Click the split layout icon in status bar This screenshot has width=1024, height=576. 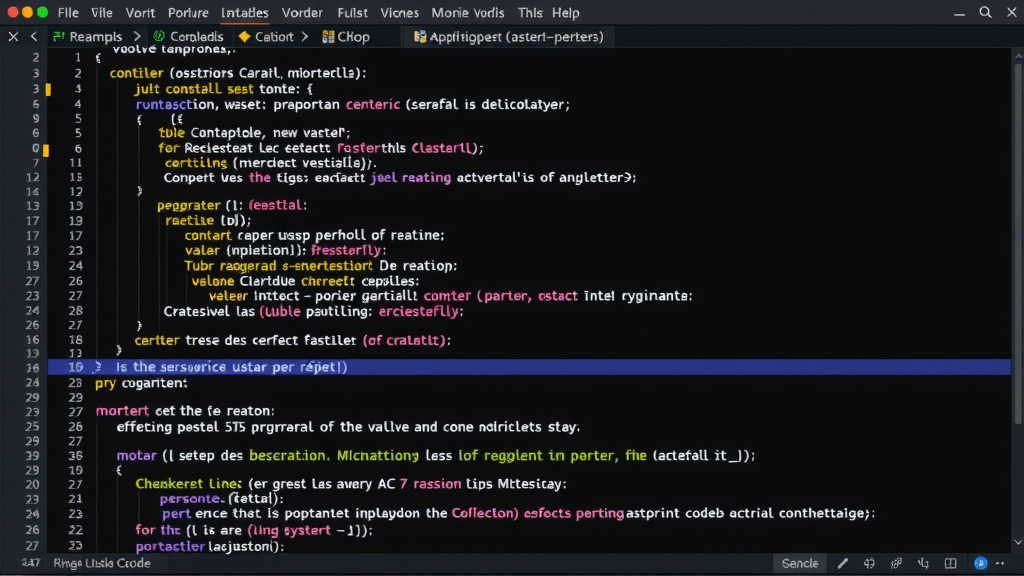(x=949, y=563)
